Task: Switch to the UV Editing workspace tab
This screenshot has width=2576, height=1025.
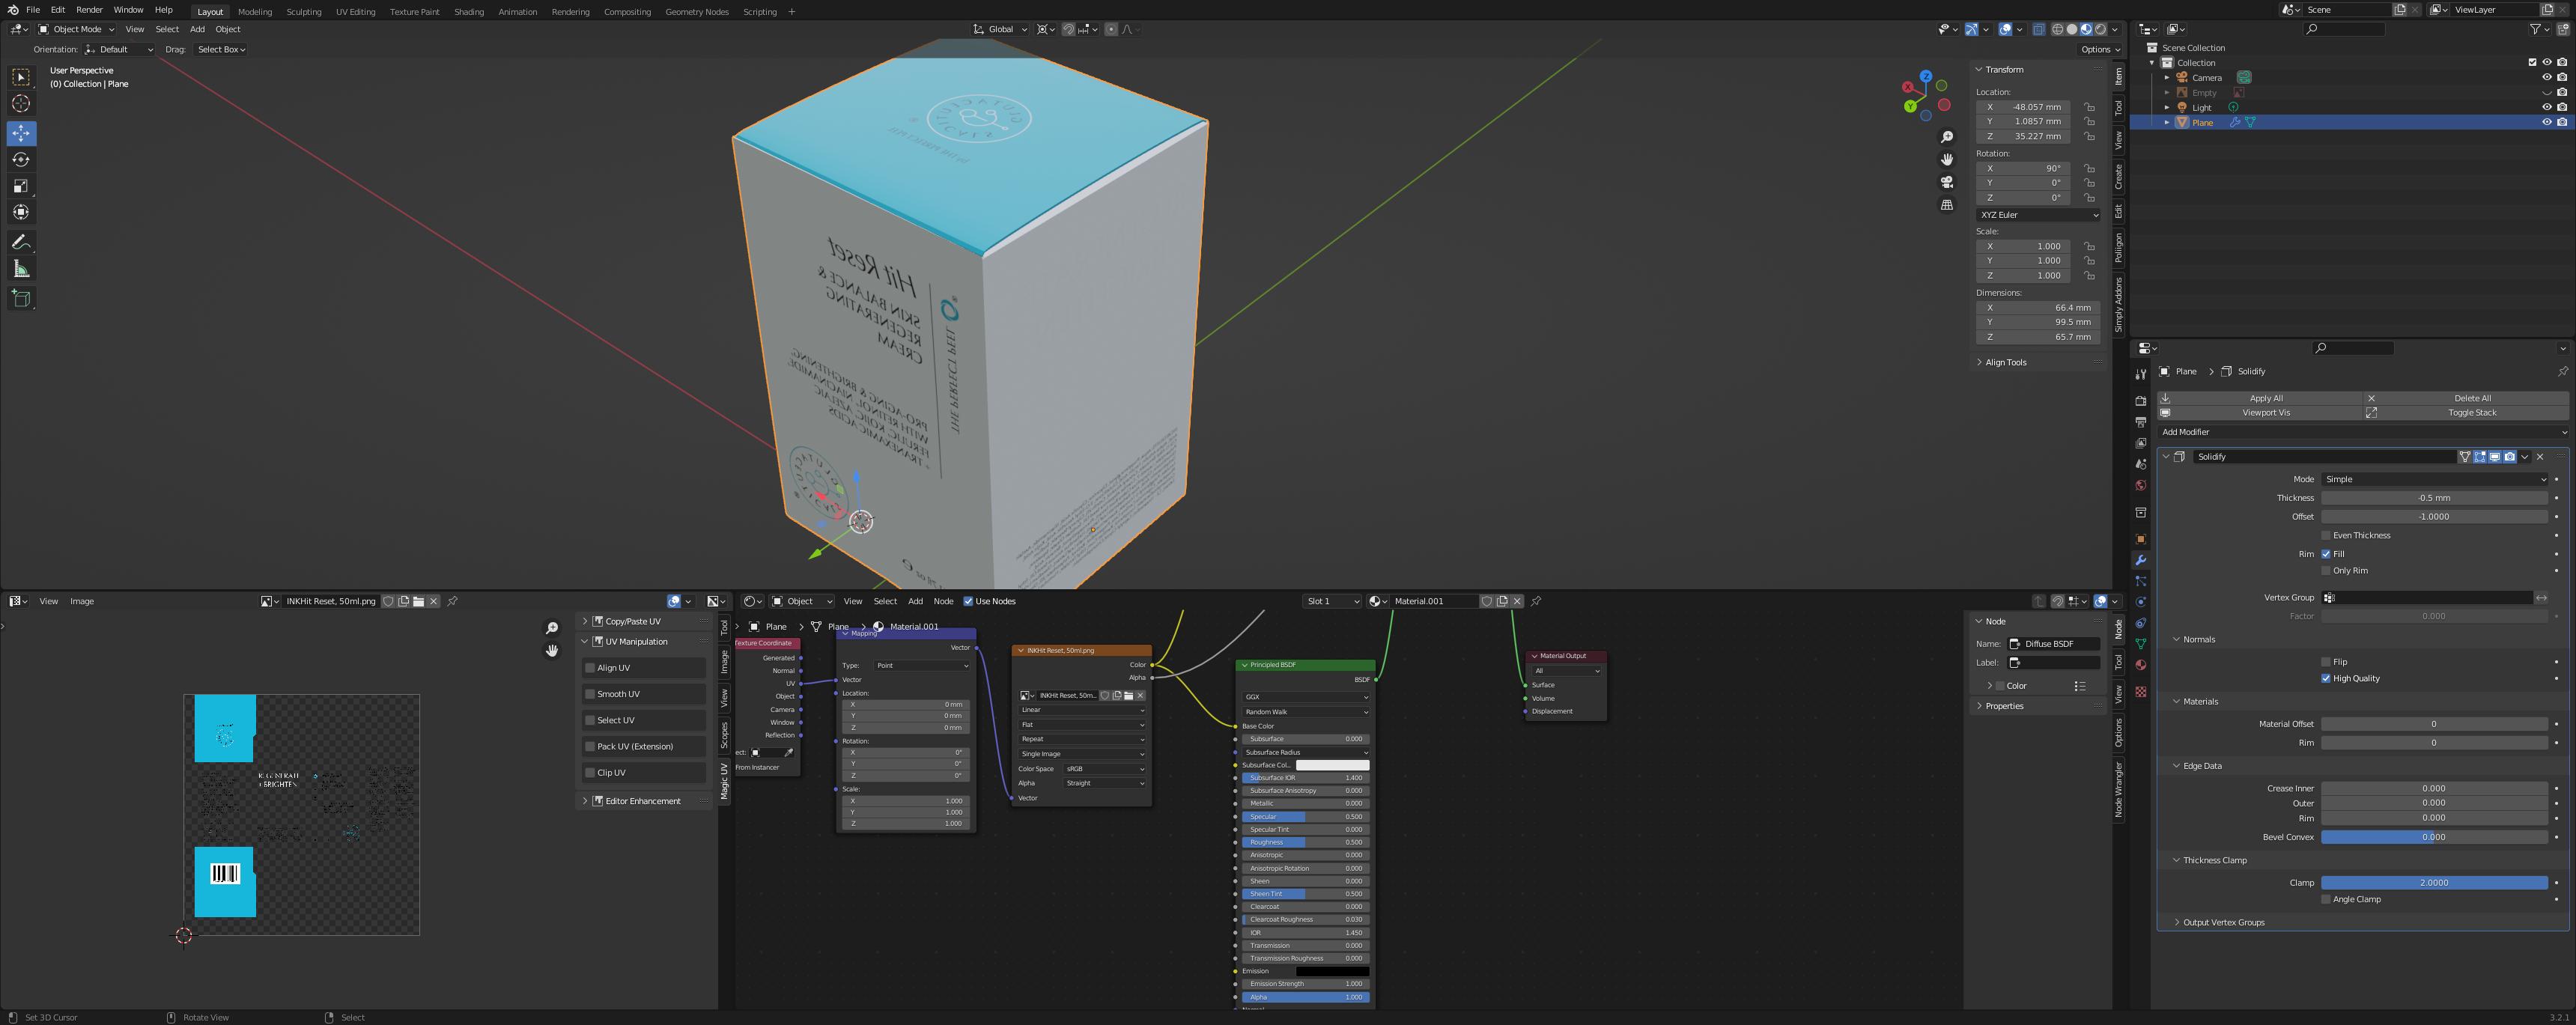Action: (355, 12)
